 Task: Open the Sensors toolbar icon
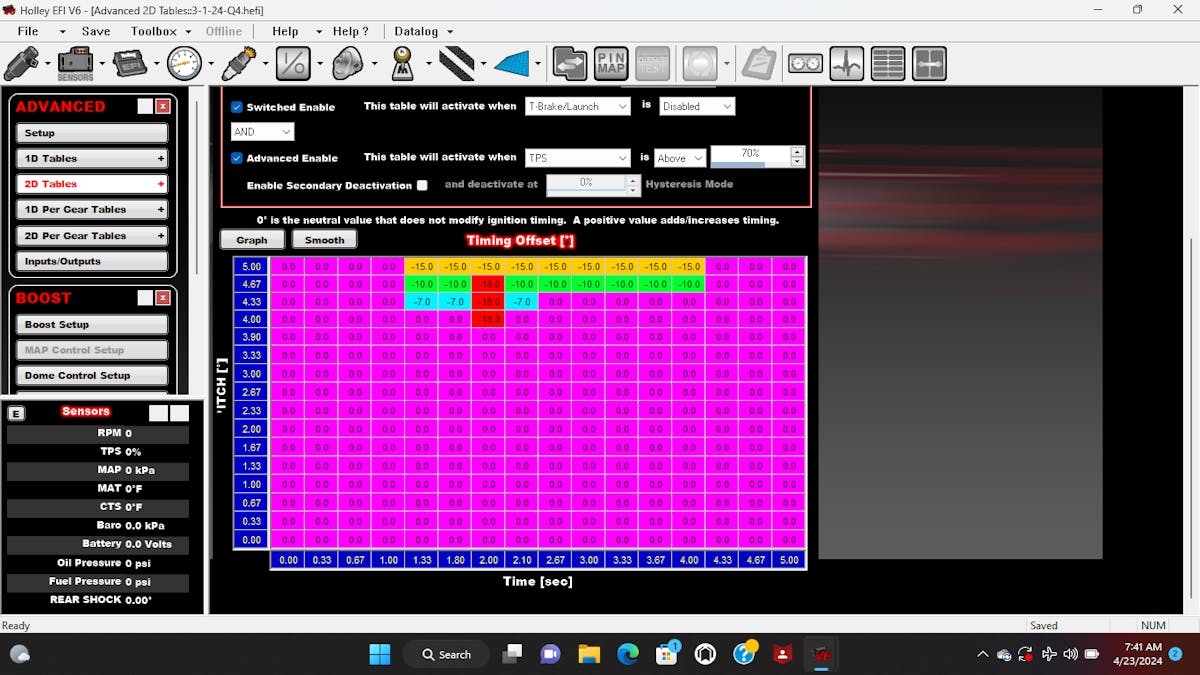(75, 63)
